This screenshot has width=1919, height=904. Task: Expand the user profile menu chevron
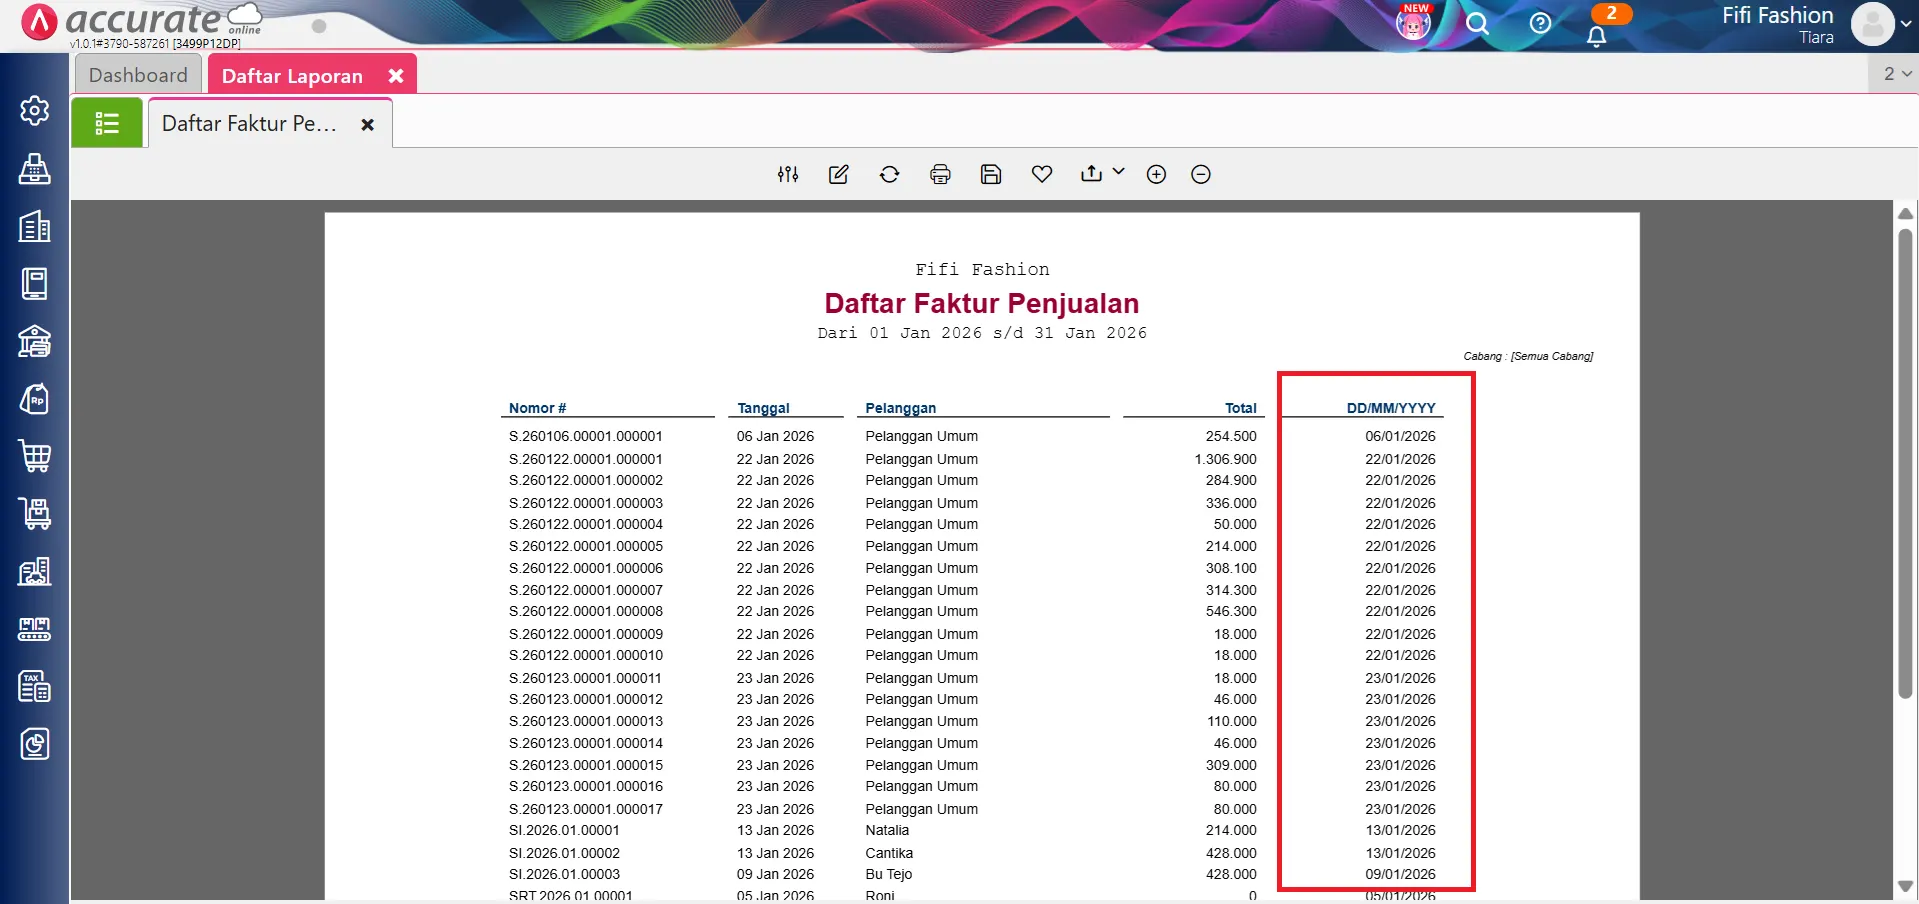1906,24
